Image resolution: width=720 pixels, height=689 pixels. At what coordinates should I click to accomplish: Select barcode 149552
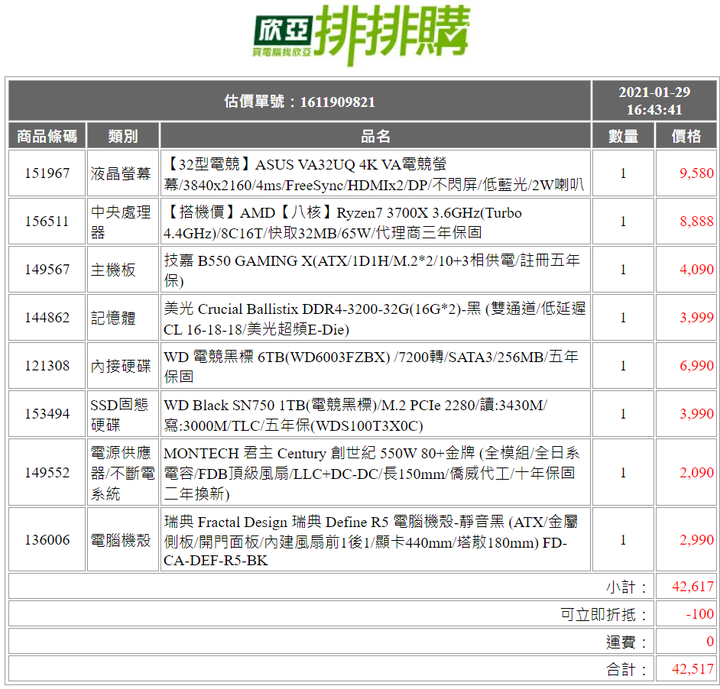point(47,472)
